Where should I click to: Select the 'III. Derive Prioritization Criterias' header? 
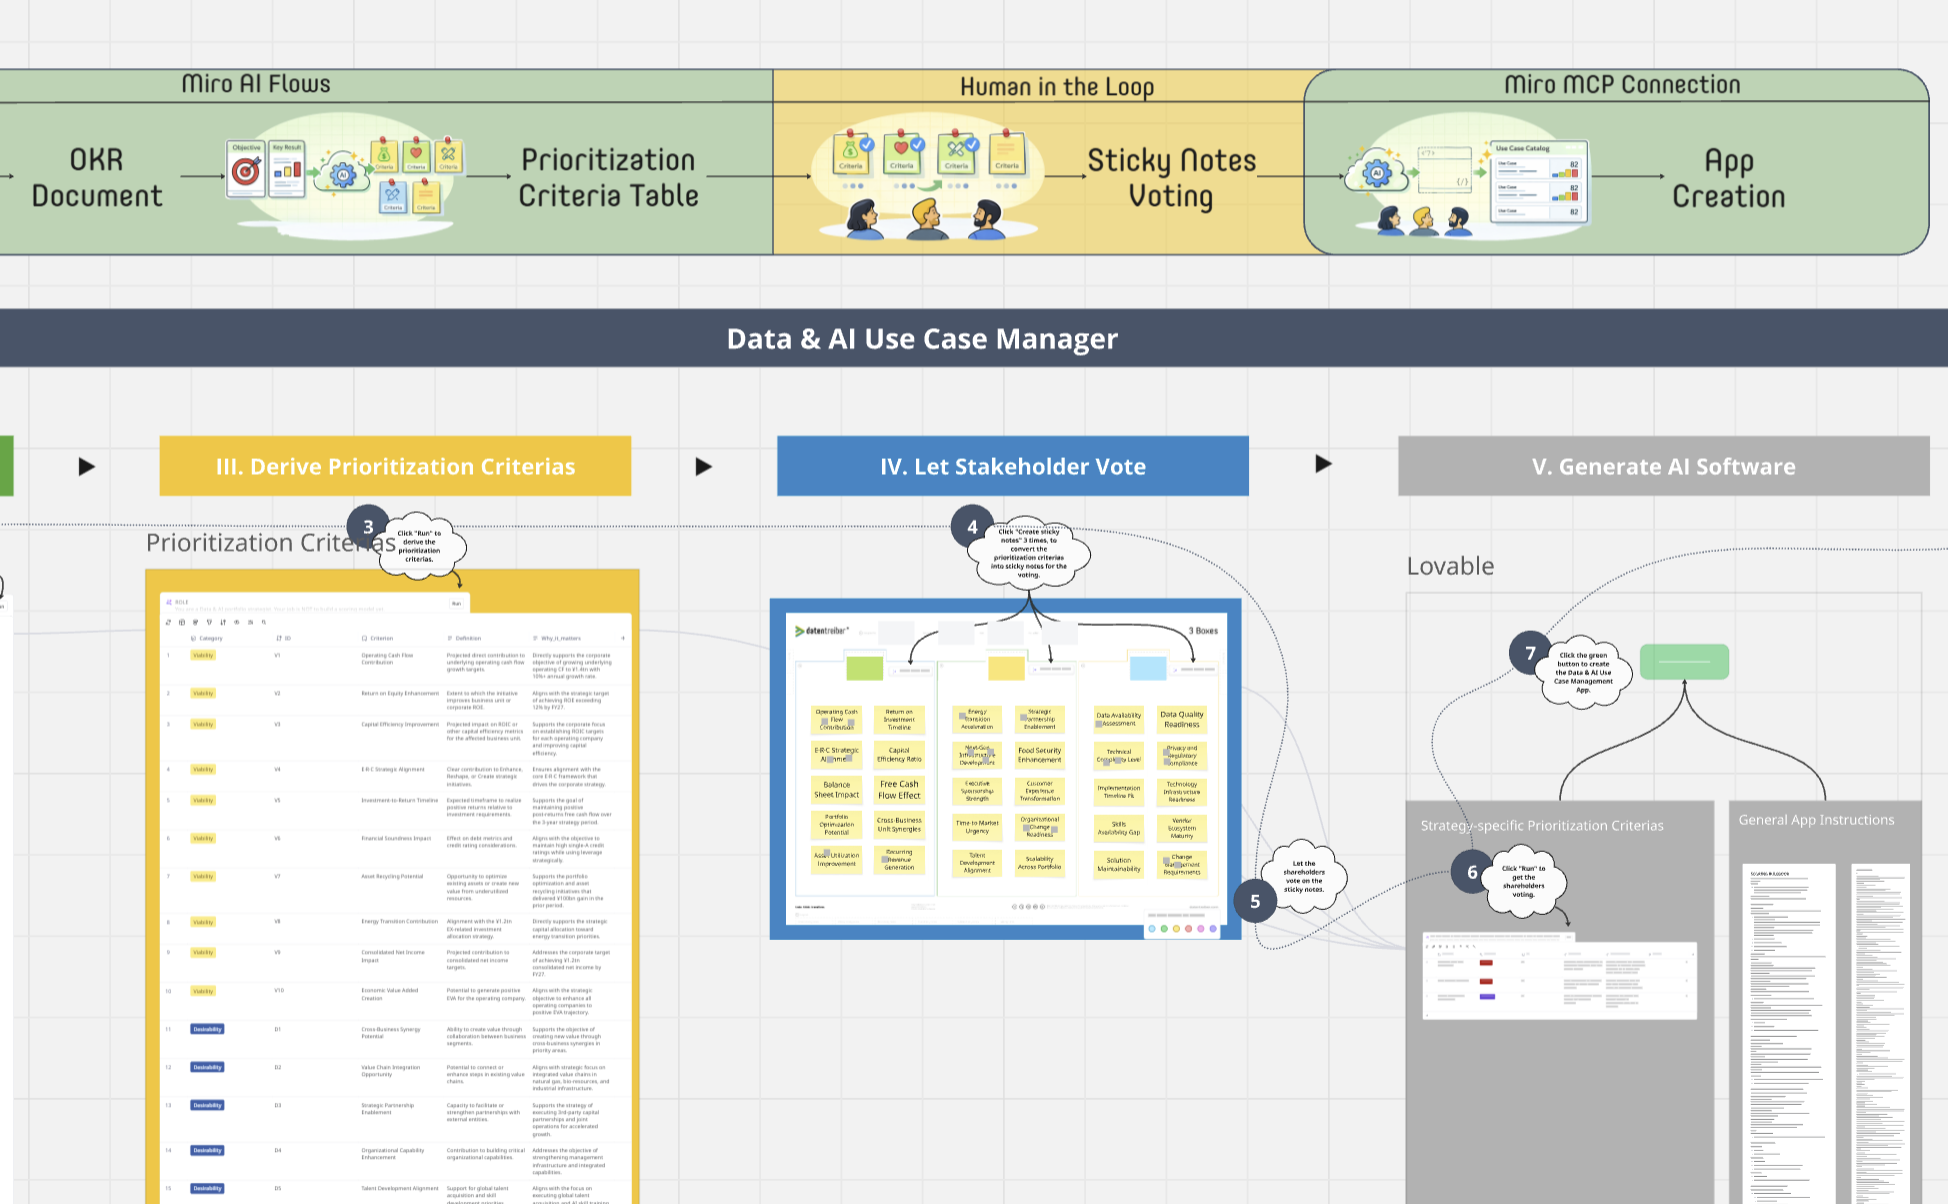coord(395,466)
